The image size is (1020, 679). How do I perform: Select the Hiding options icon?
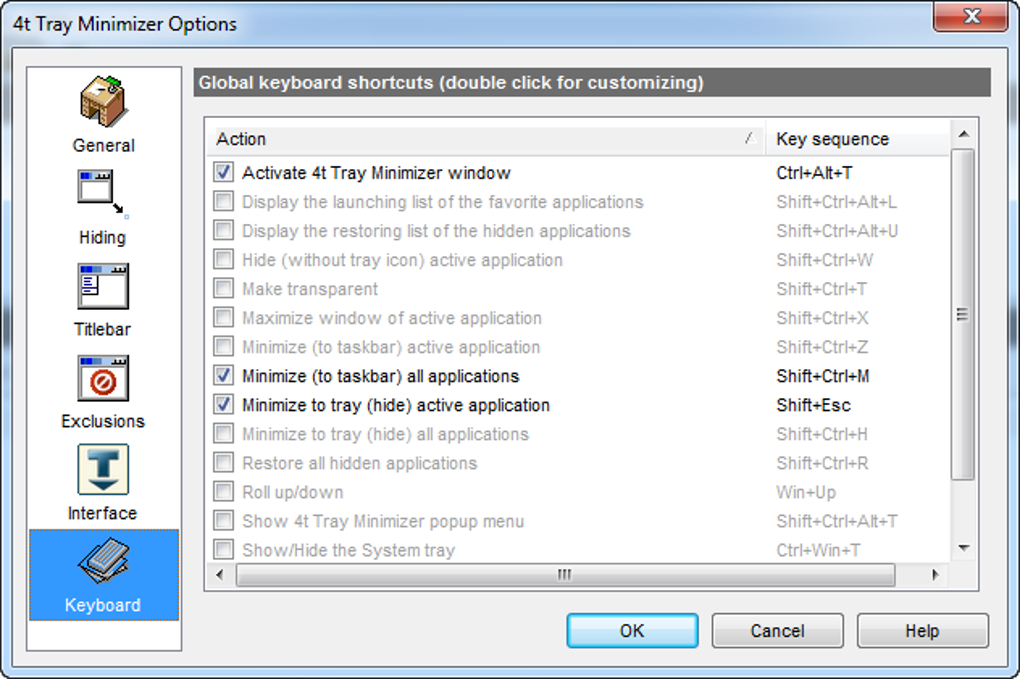coord(103,206)
